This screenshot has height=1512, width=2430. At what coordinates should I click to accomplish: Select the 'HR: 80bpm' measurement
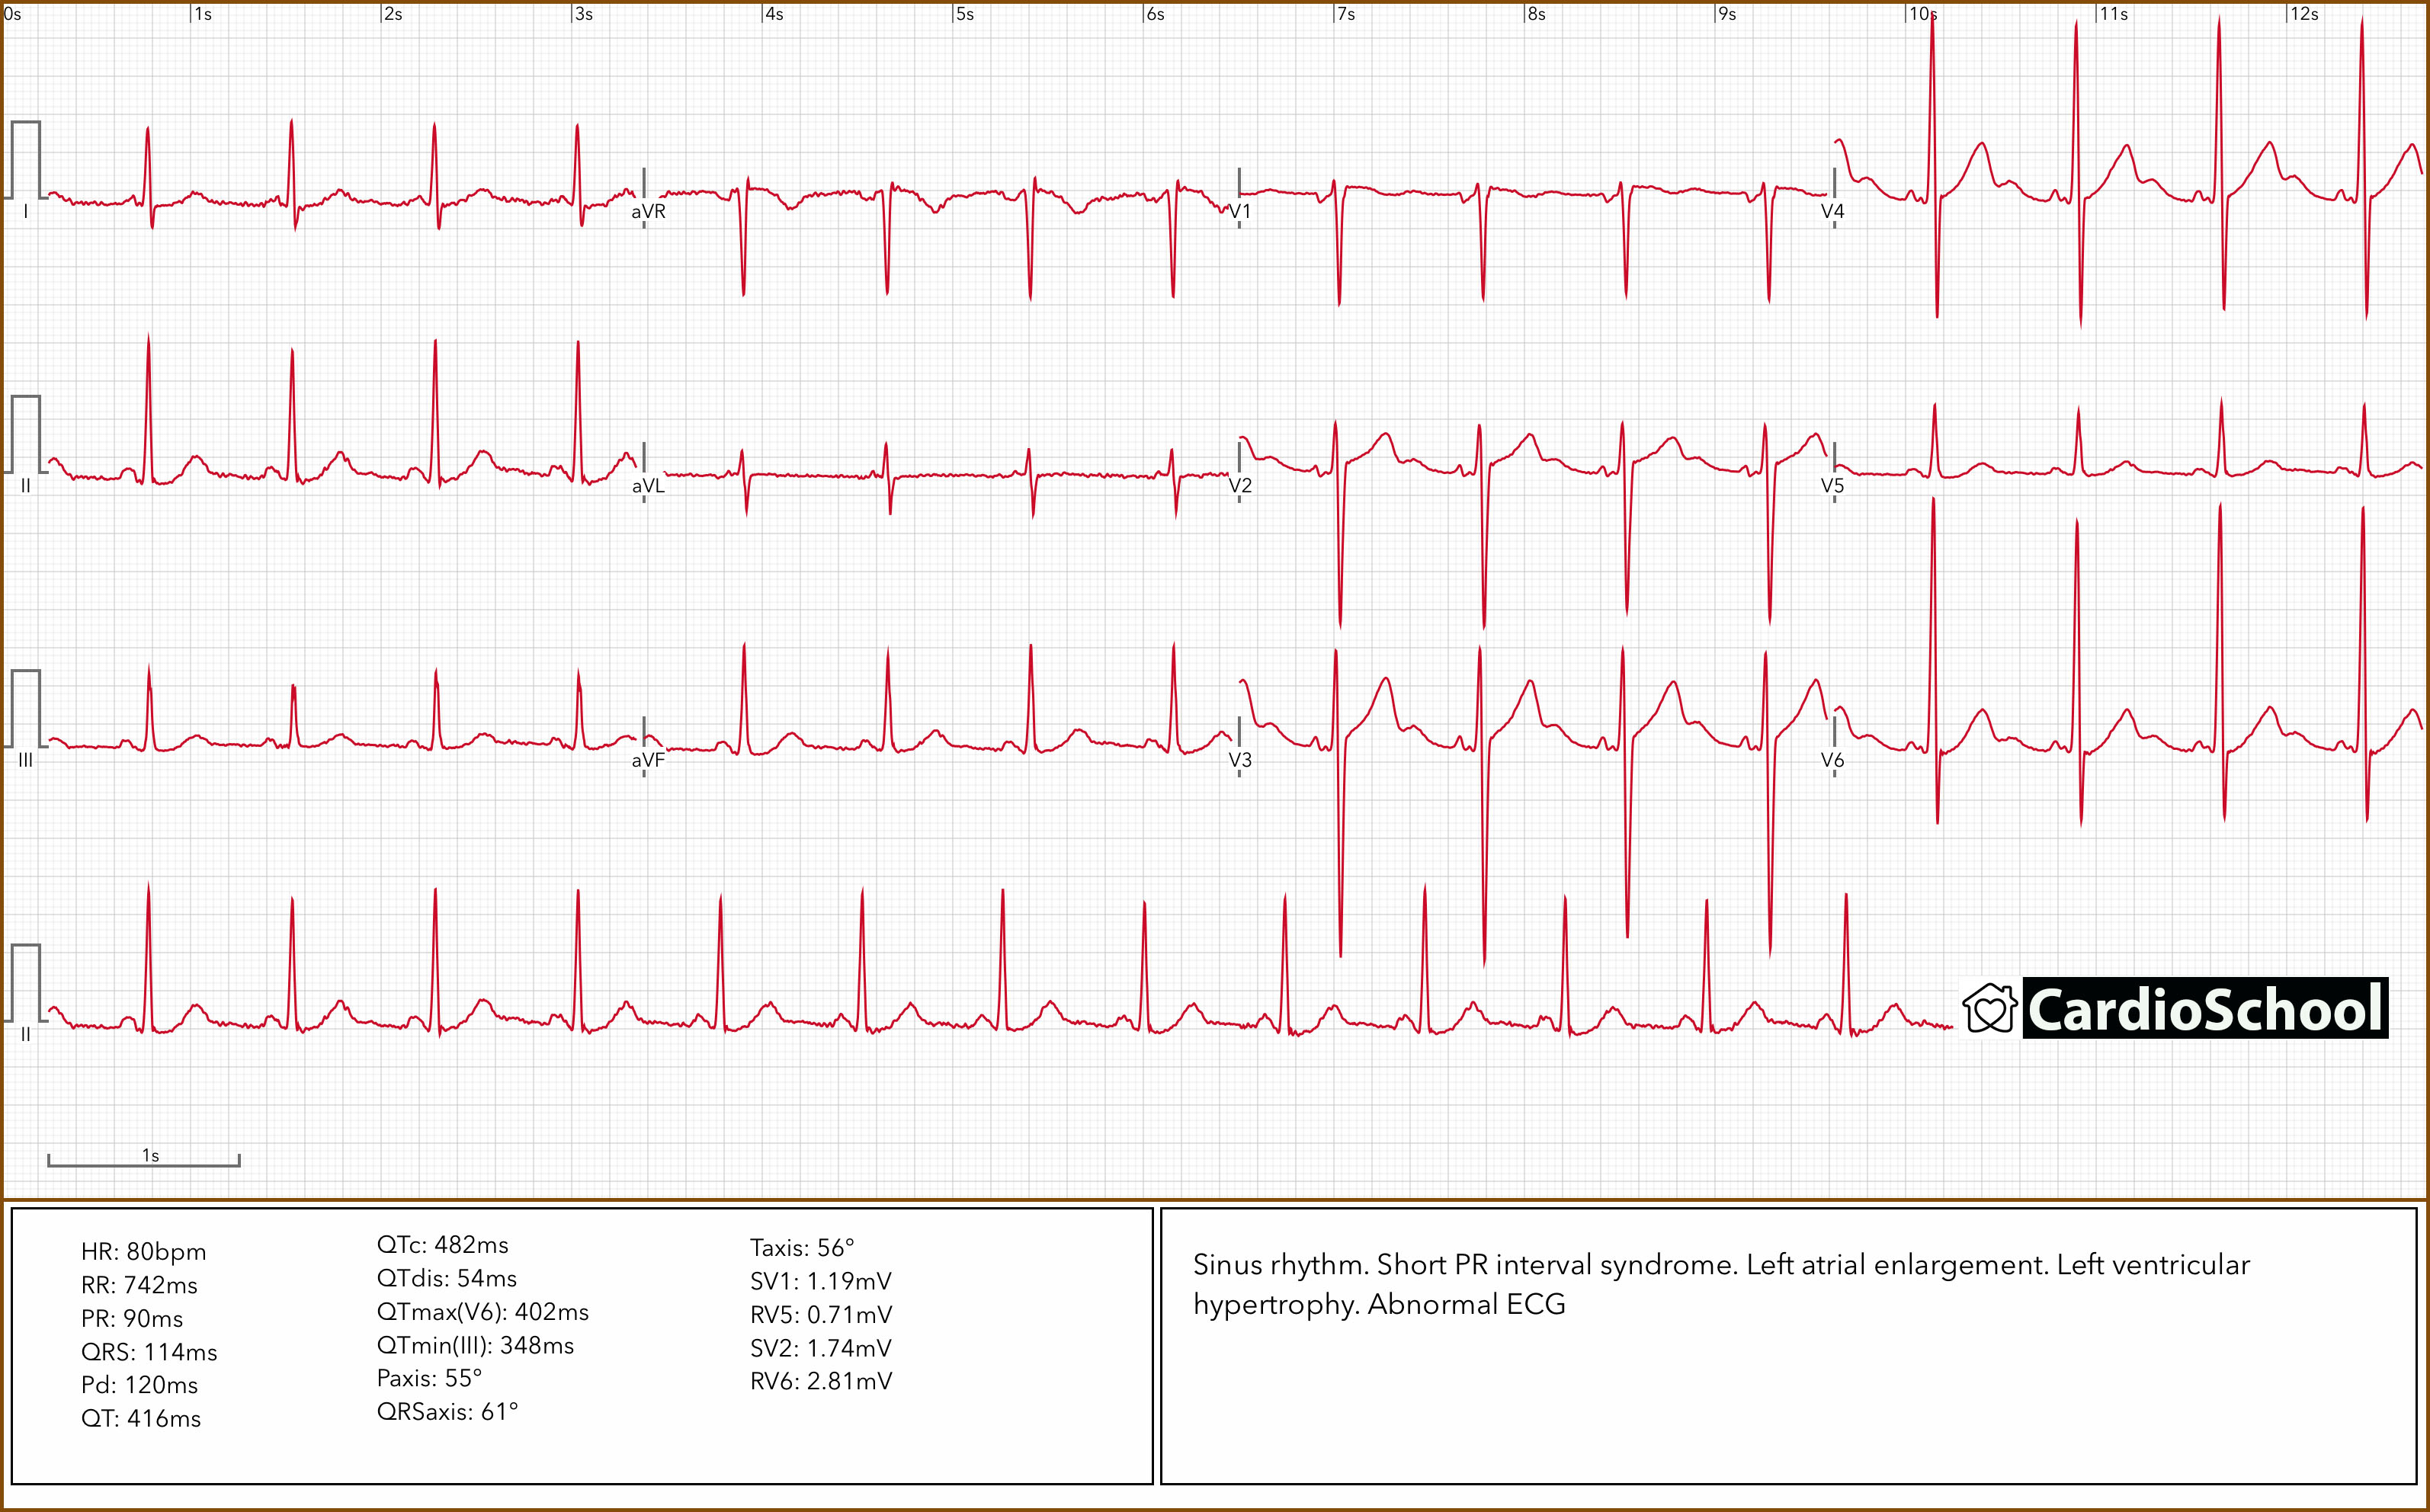pos(144,1252)
